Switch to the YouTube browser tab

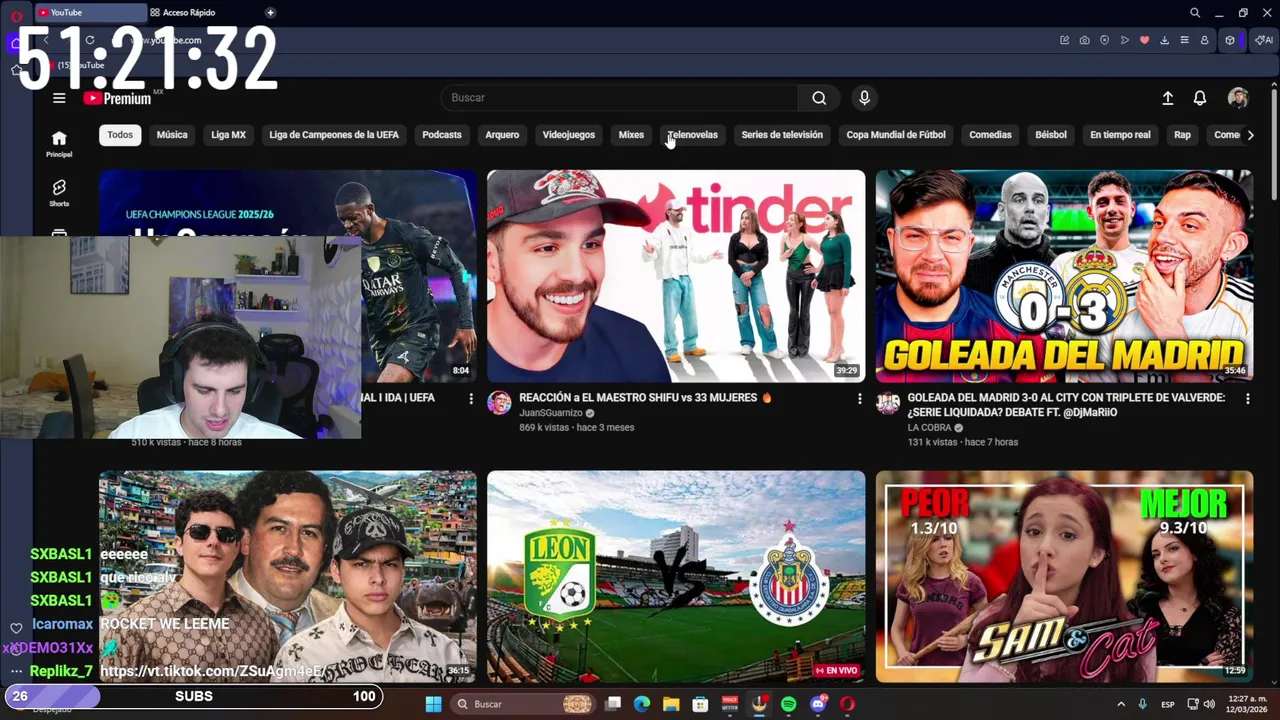tap(90, 13)
